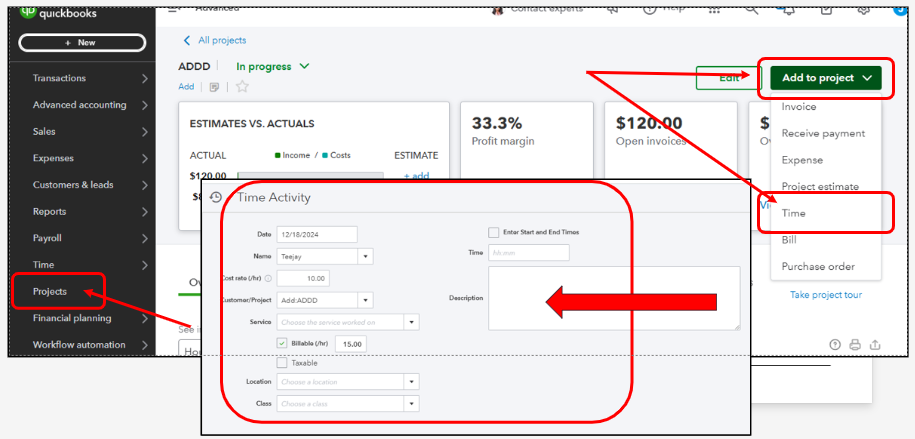Viewport: 915px width, 439px height.
Task: Click the + add estimate link
Action: point(417,176)
